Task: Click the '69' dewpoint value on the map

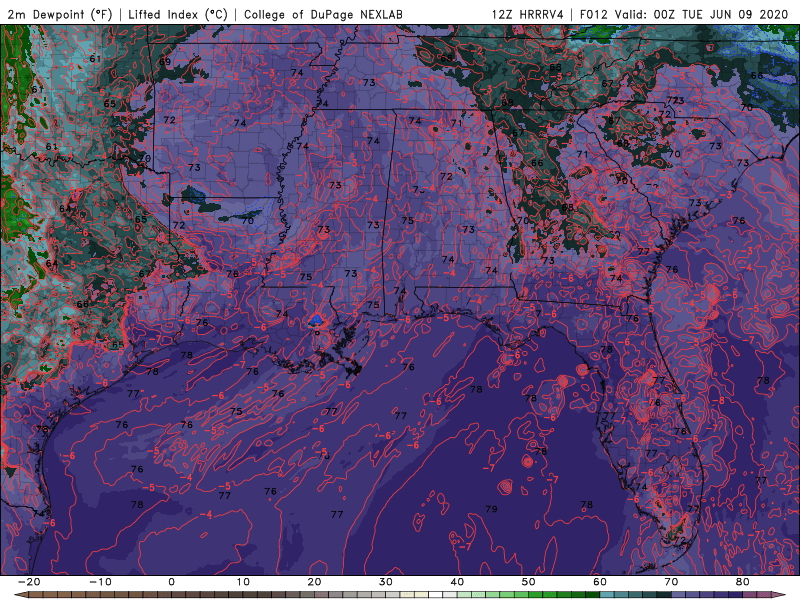Action: point(165,62)
